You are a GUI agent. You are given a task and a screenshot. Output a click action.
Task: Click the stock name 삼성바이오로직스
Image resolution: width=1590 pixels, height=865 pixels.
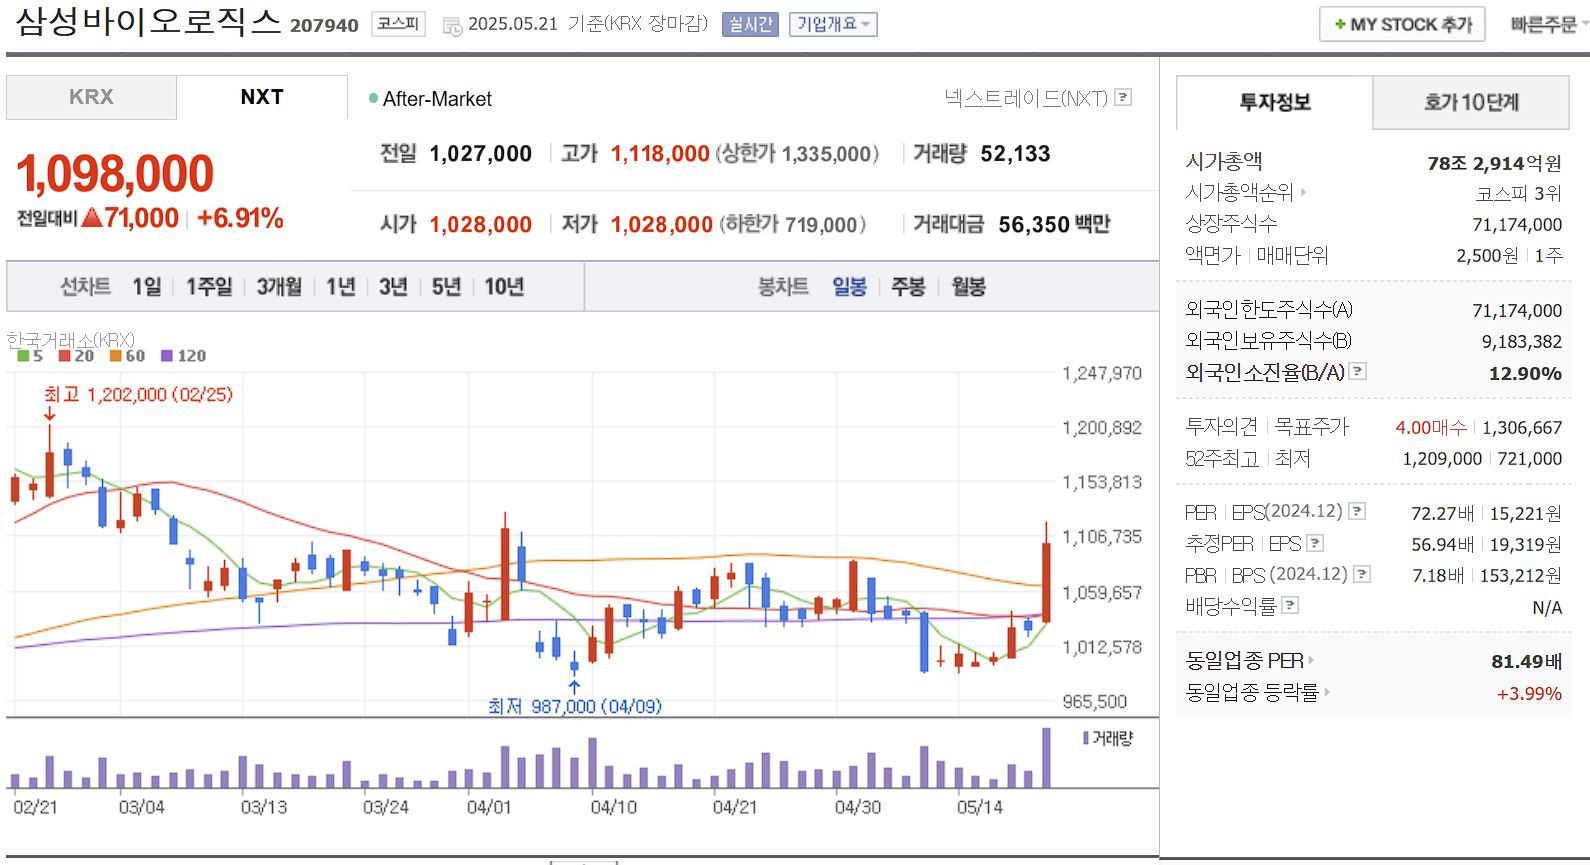click(x=148, y=22)
